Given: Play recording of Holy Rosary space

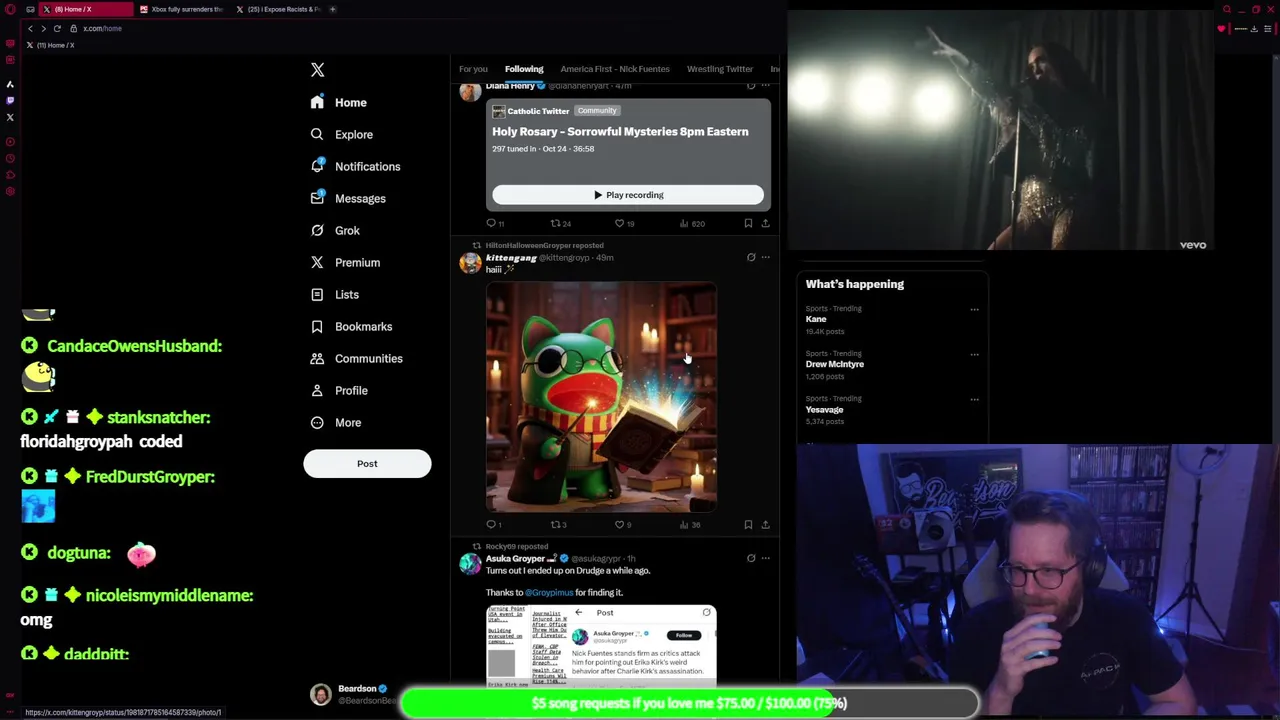Looking at the screenshot, I should (628, 195).
